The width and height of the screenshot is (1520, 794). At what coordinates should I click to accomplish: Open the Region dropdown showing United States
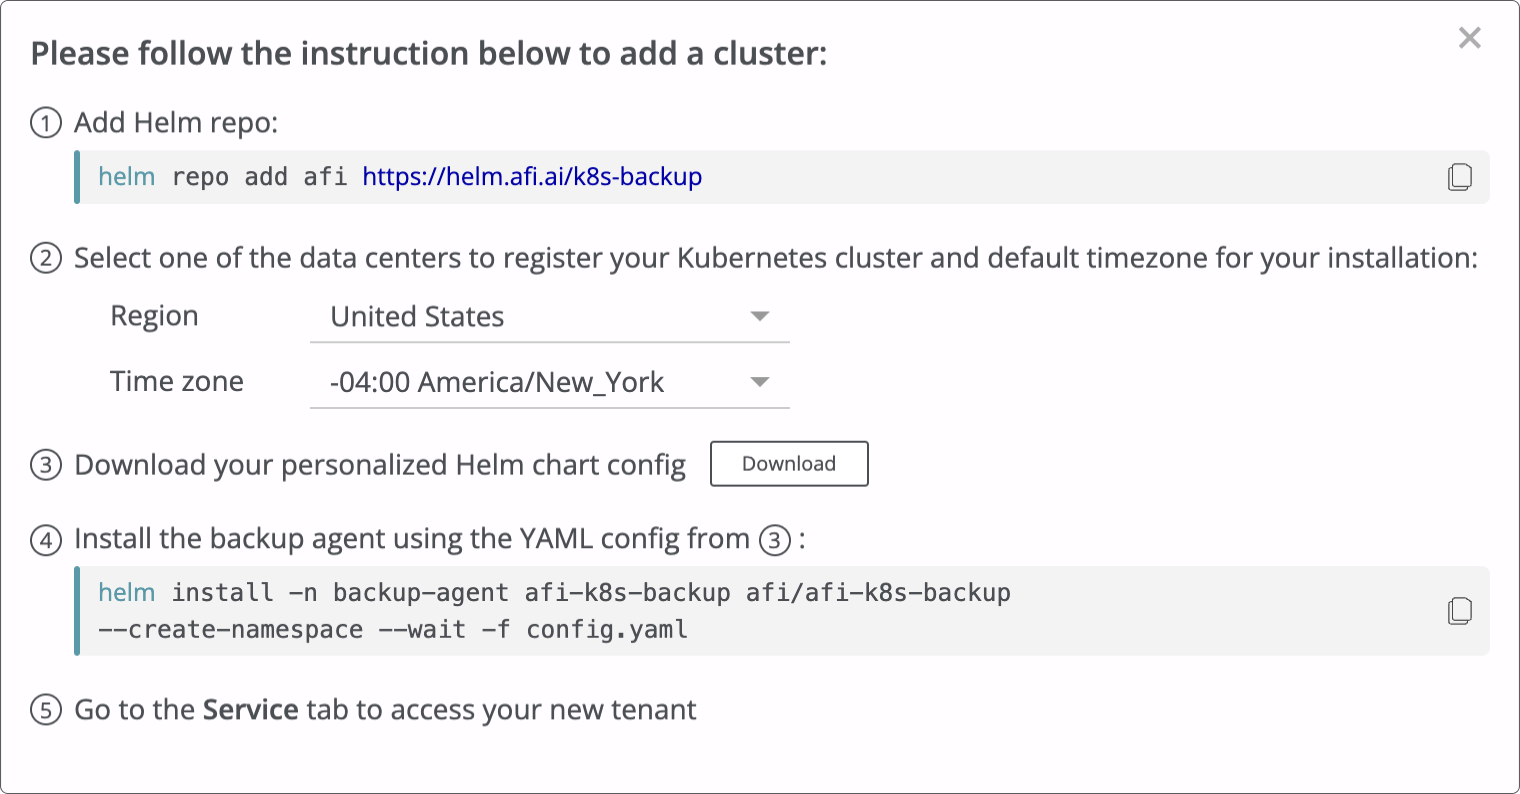tap(550, 317)
